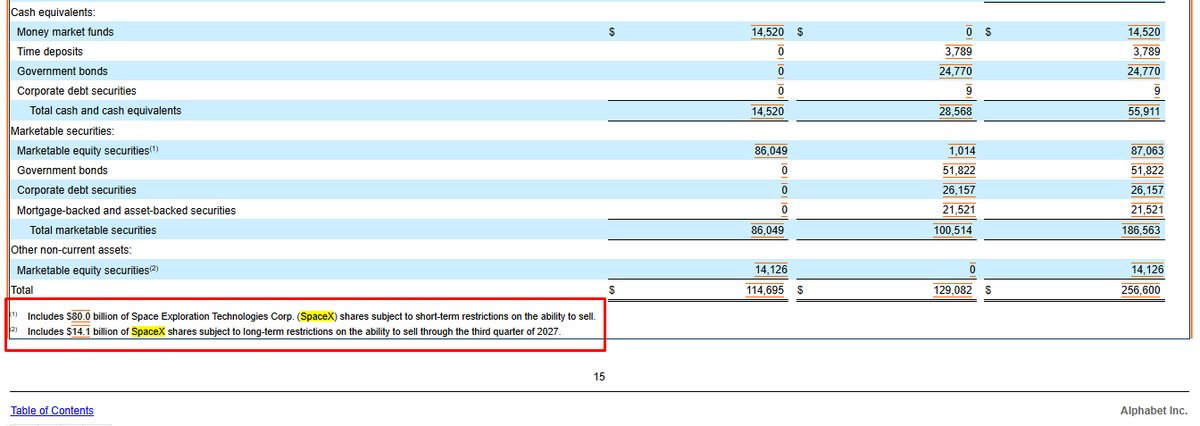Click the 'Other non-current assets:' heading
This screenshot has width=1200, height=426.
pyautogui.click(x=71, y=249)
